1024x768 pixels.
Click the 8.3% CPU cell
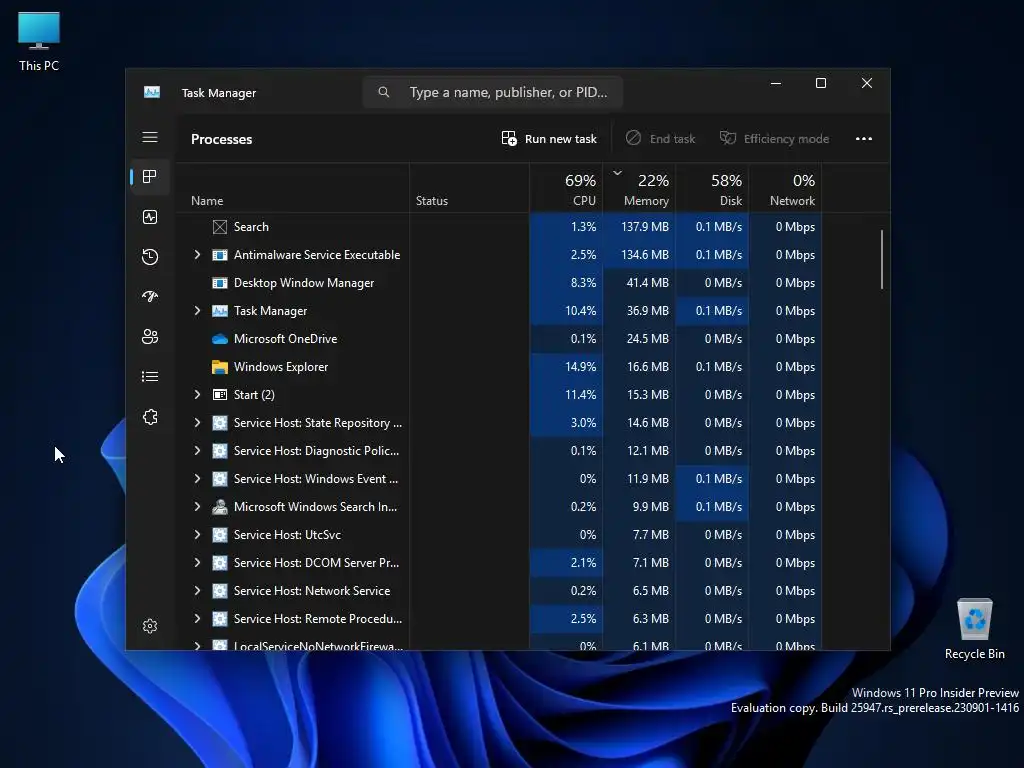(566, 283)
